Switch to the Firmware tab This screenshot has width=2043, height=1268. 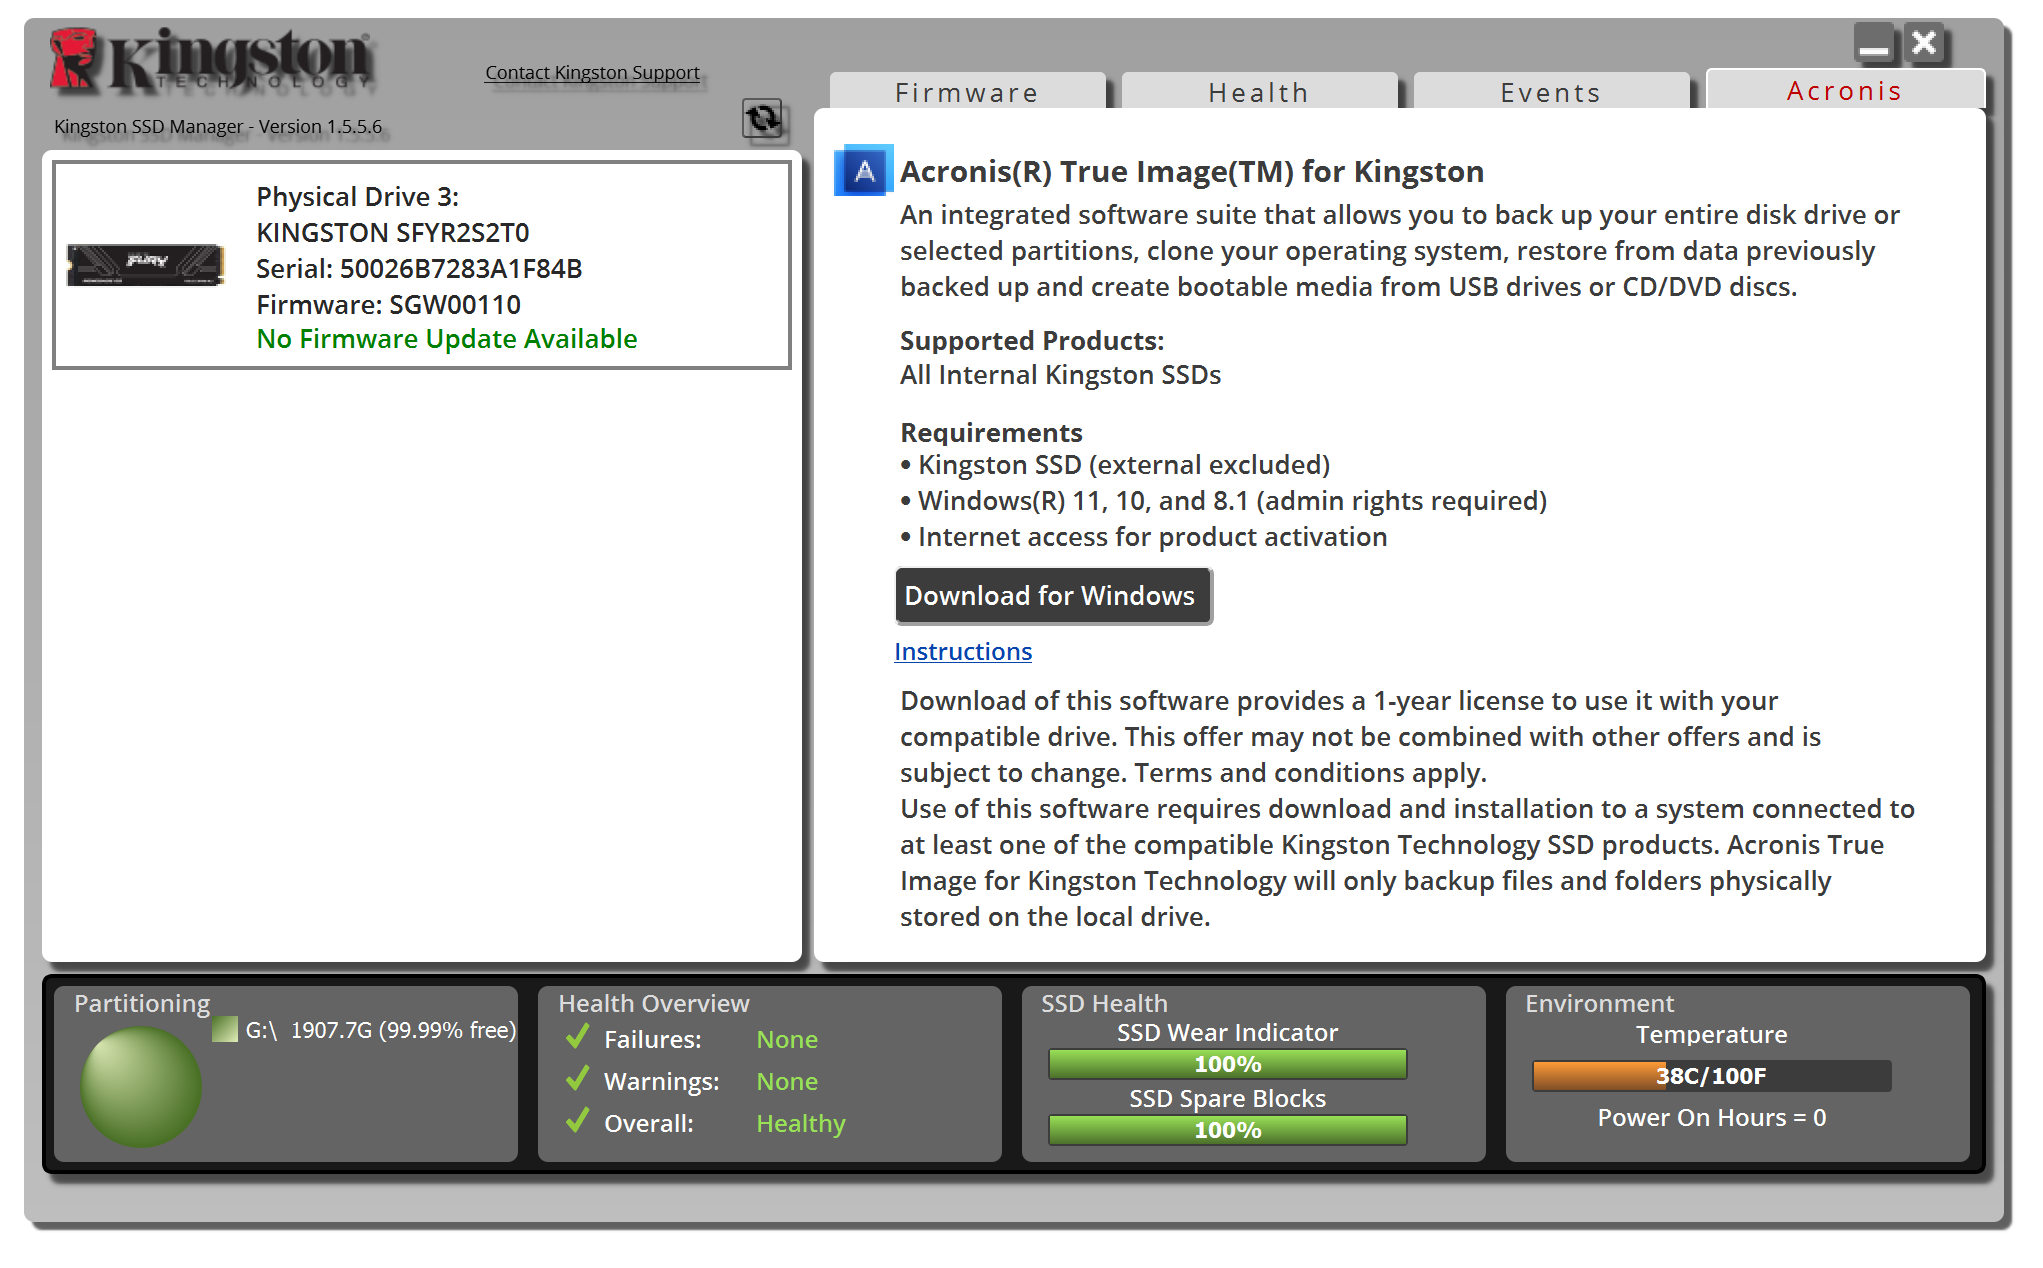click(x=967, y=92)
